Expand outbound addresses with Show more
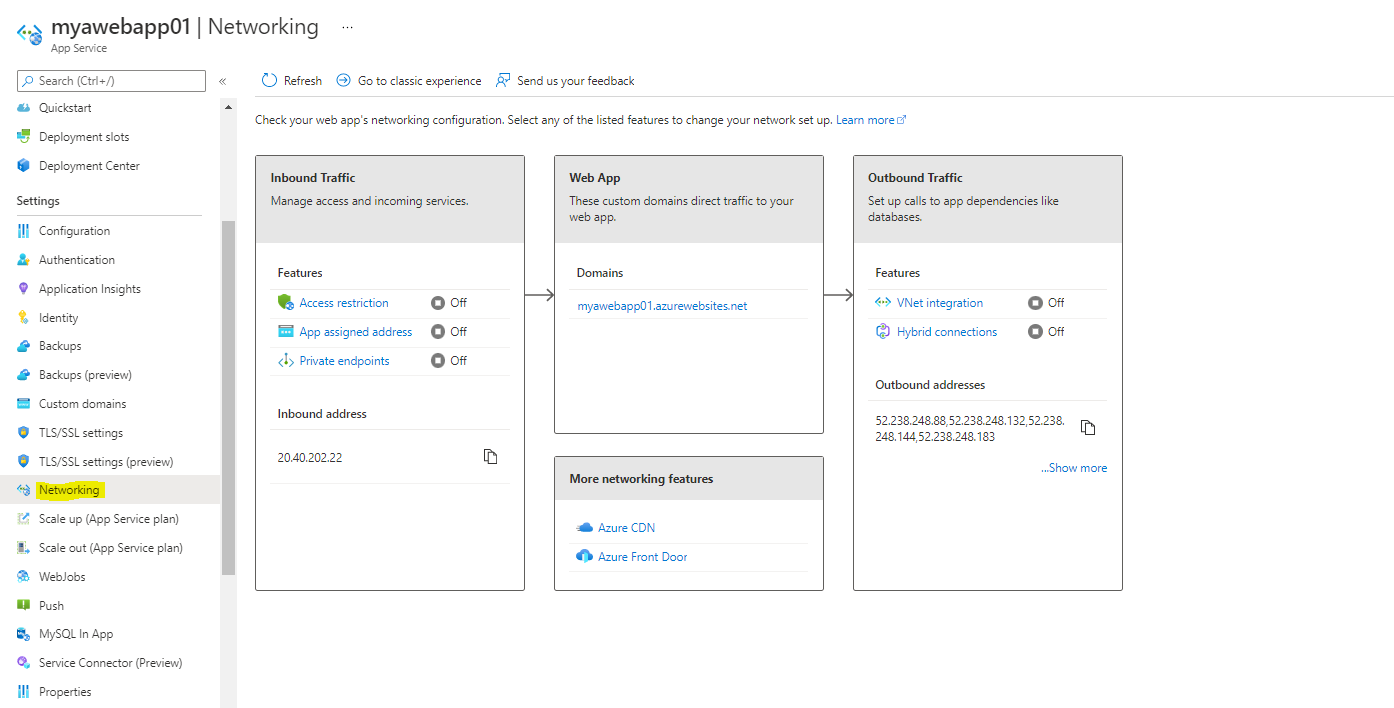The height and width of the screenshot is (708, 1394). 1074,468
